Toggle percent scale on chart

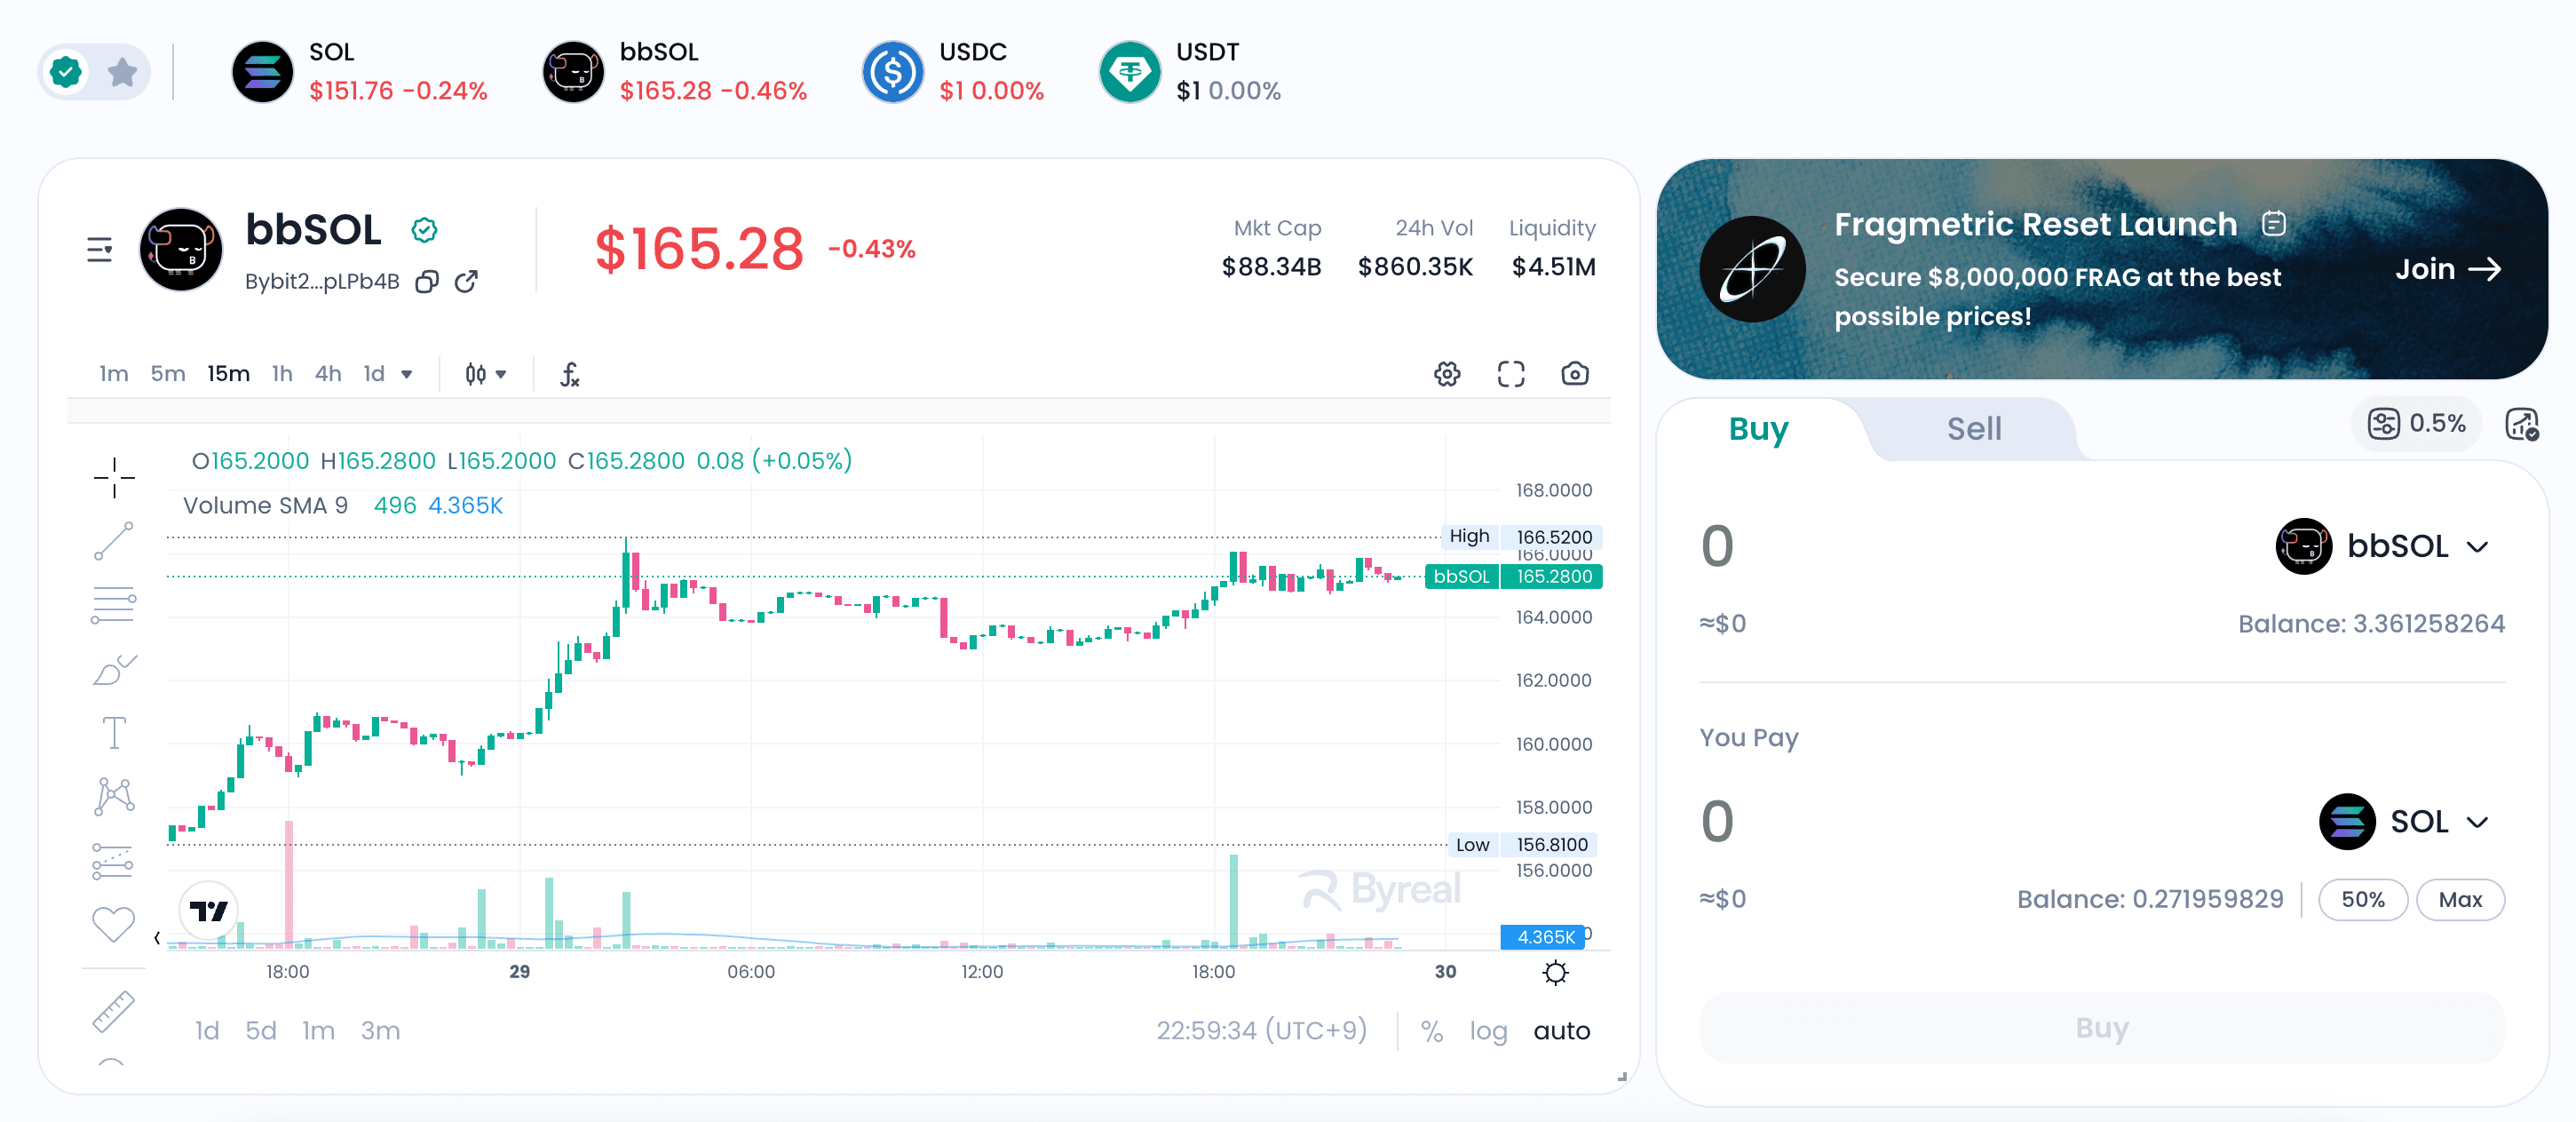[x=1432, y=1031]
